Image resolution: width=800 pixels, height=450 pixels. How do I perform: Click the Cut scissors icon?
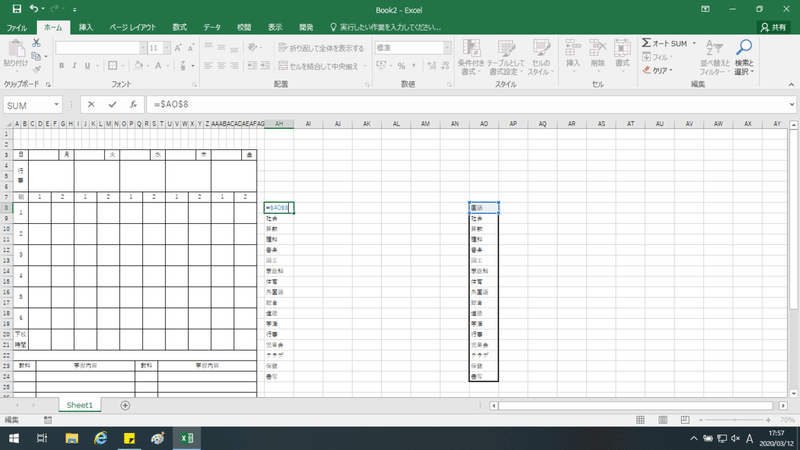click(x=36, y=43)
